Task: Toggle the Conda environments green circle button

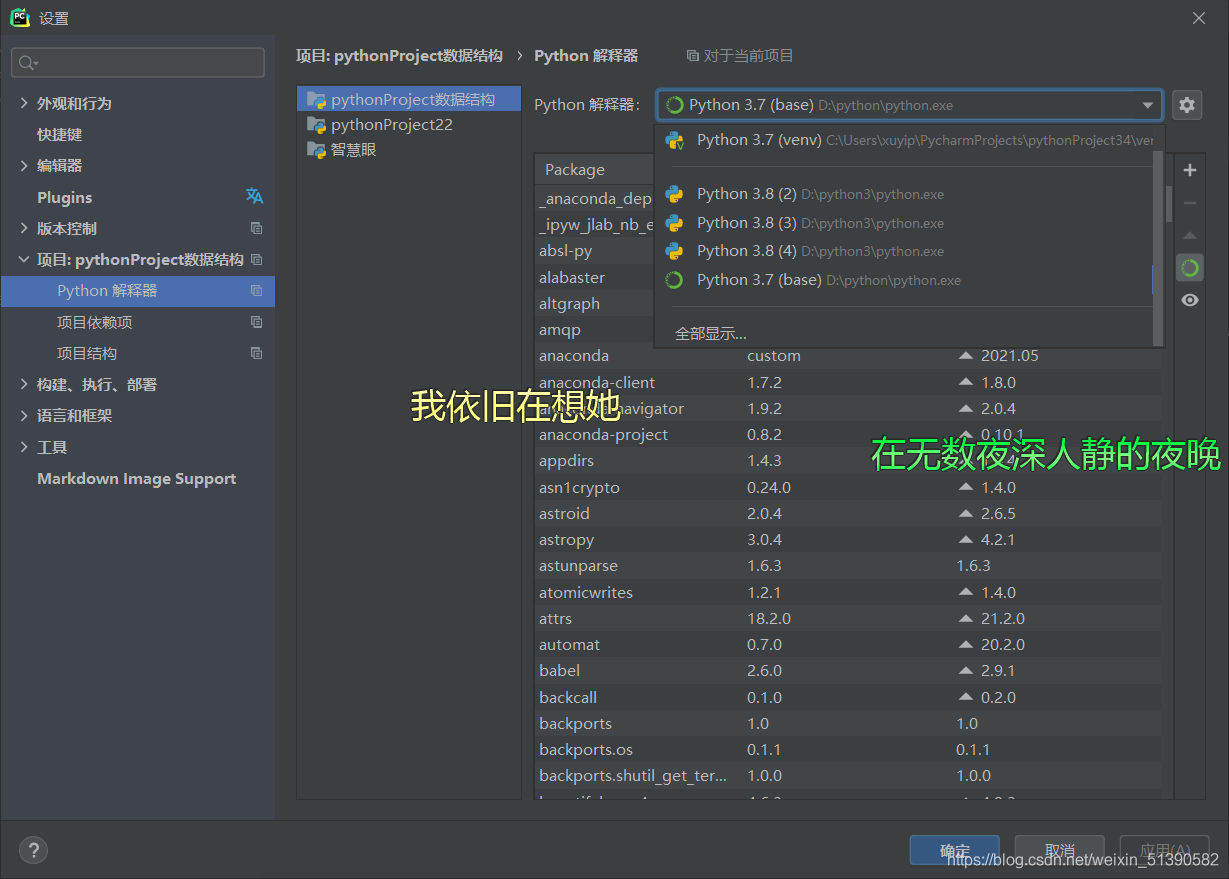Action: 1190,268
